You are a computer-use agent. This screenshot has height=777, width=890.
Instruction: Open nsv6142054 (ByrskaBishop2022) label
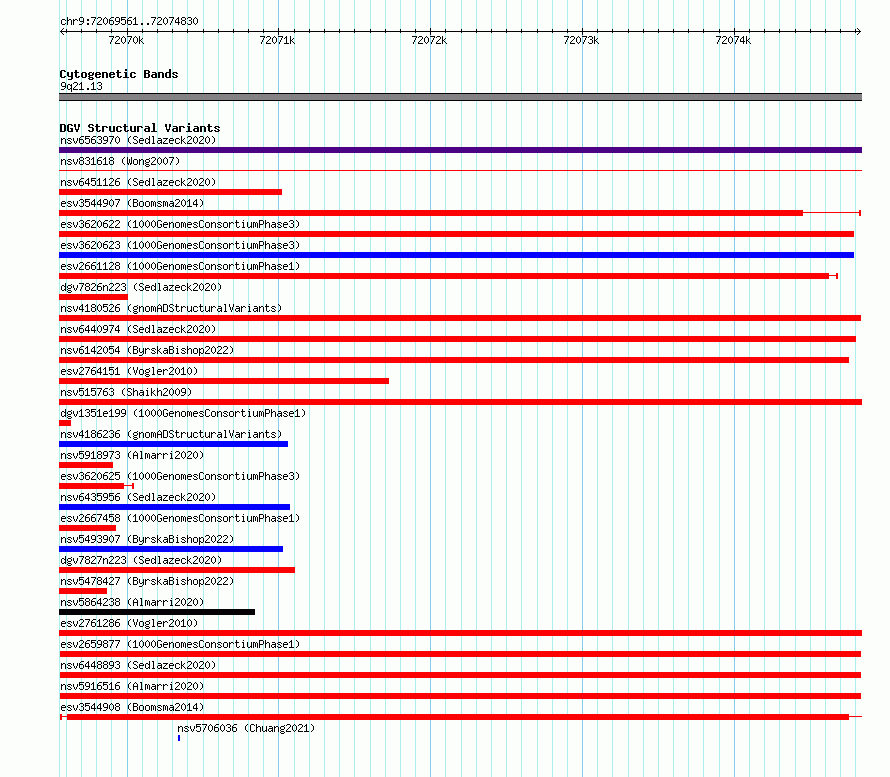[x=147, y=350]
